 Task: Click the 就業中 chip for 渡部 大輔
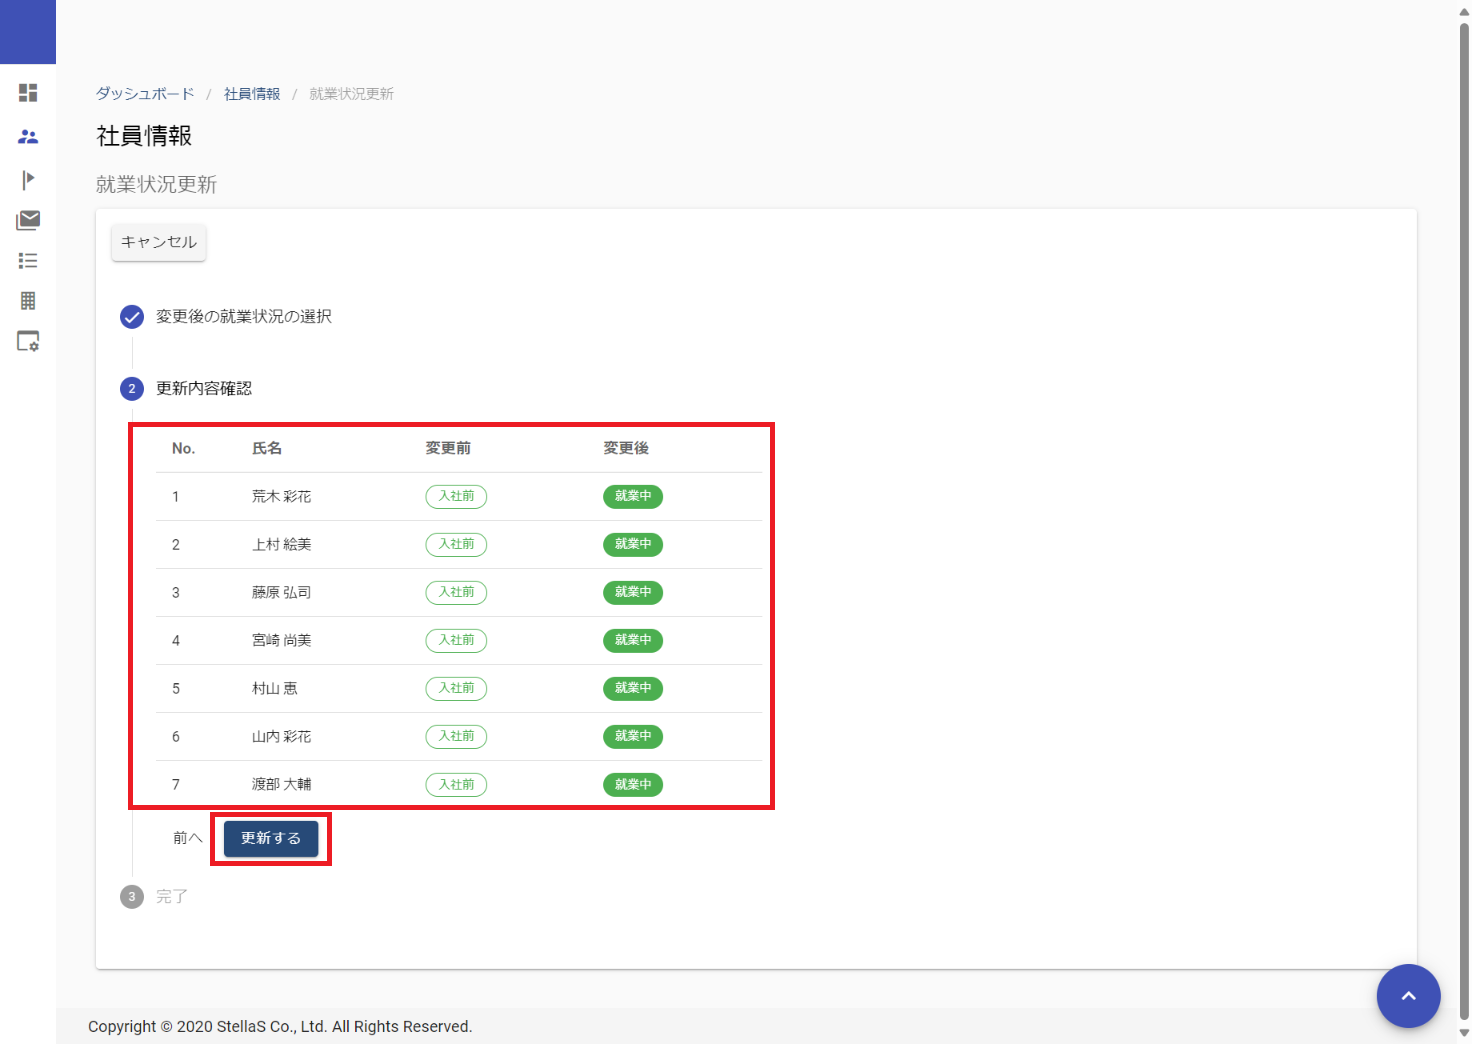tap(632, 785)
